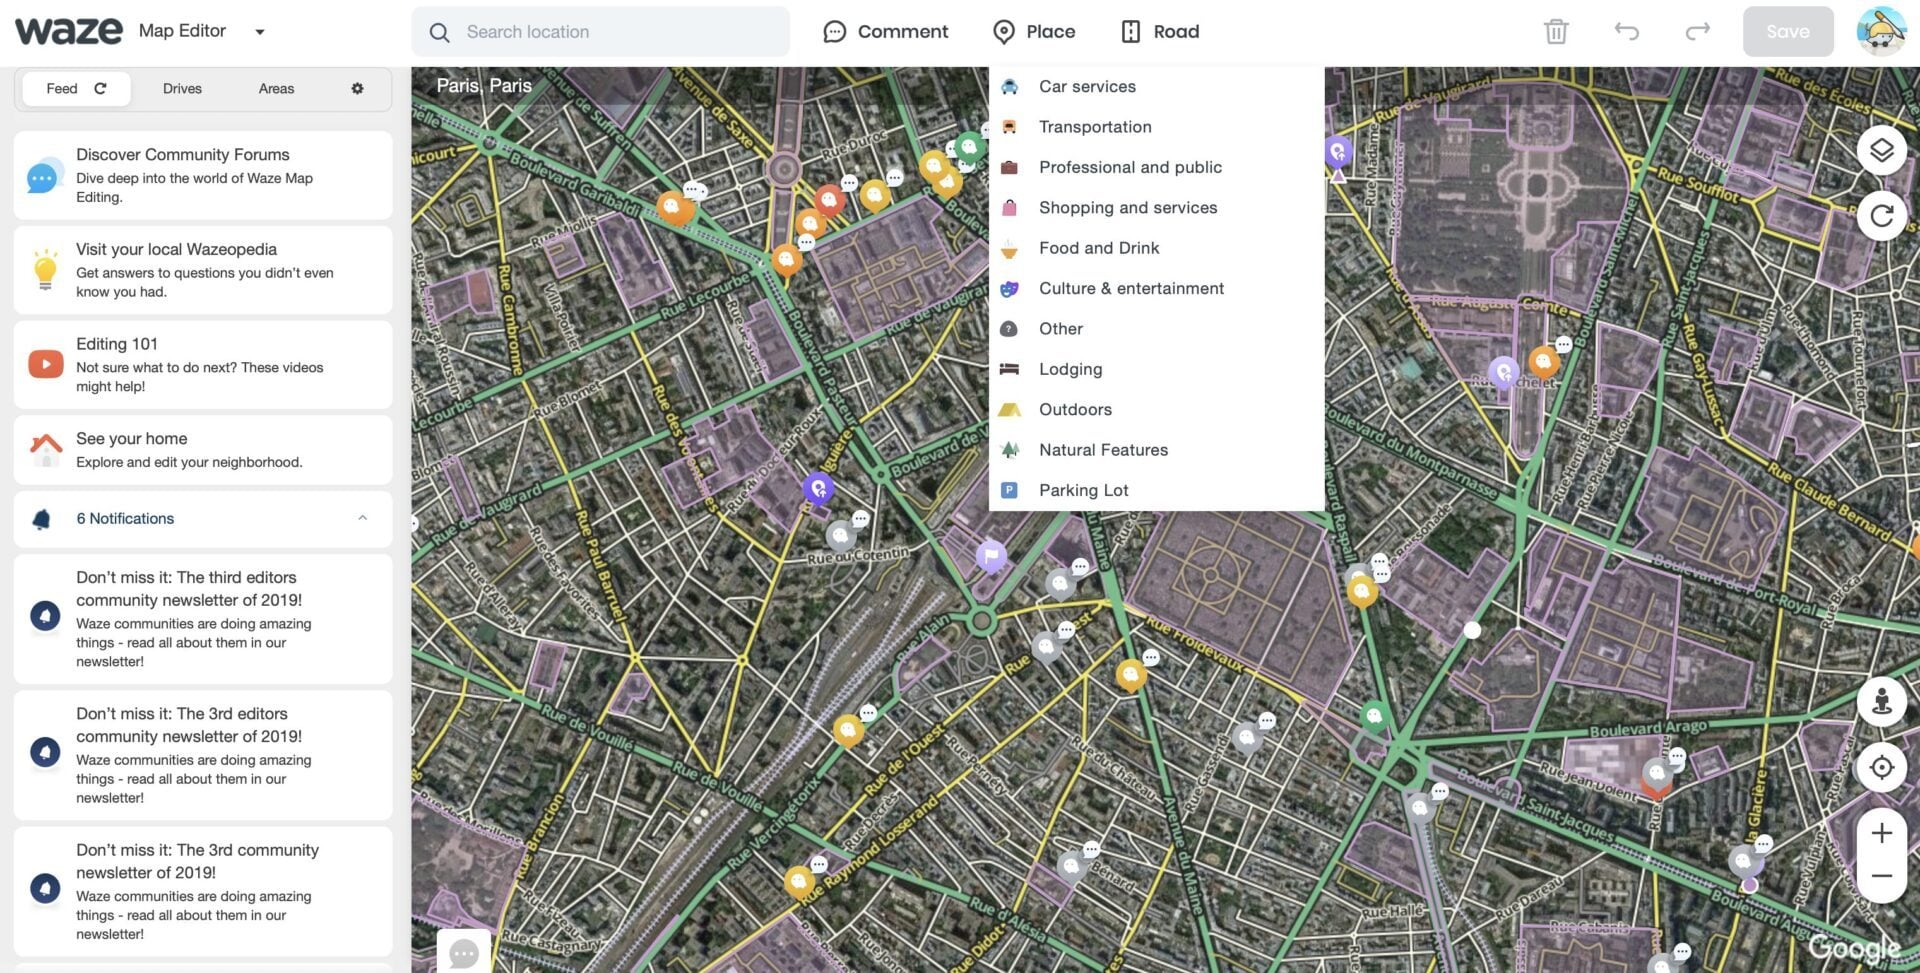The image size is (1920, 973).
Task: Select Parking Lot from the menu
Action: [1083, 490]
